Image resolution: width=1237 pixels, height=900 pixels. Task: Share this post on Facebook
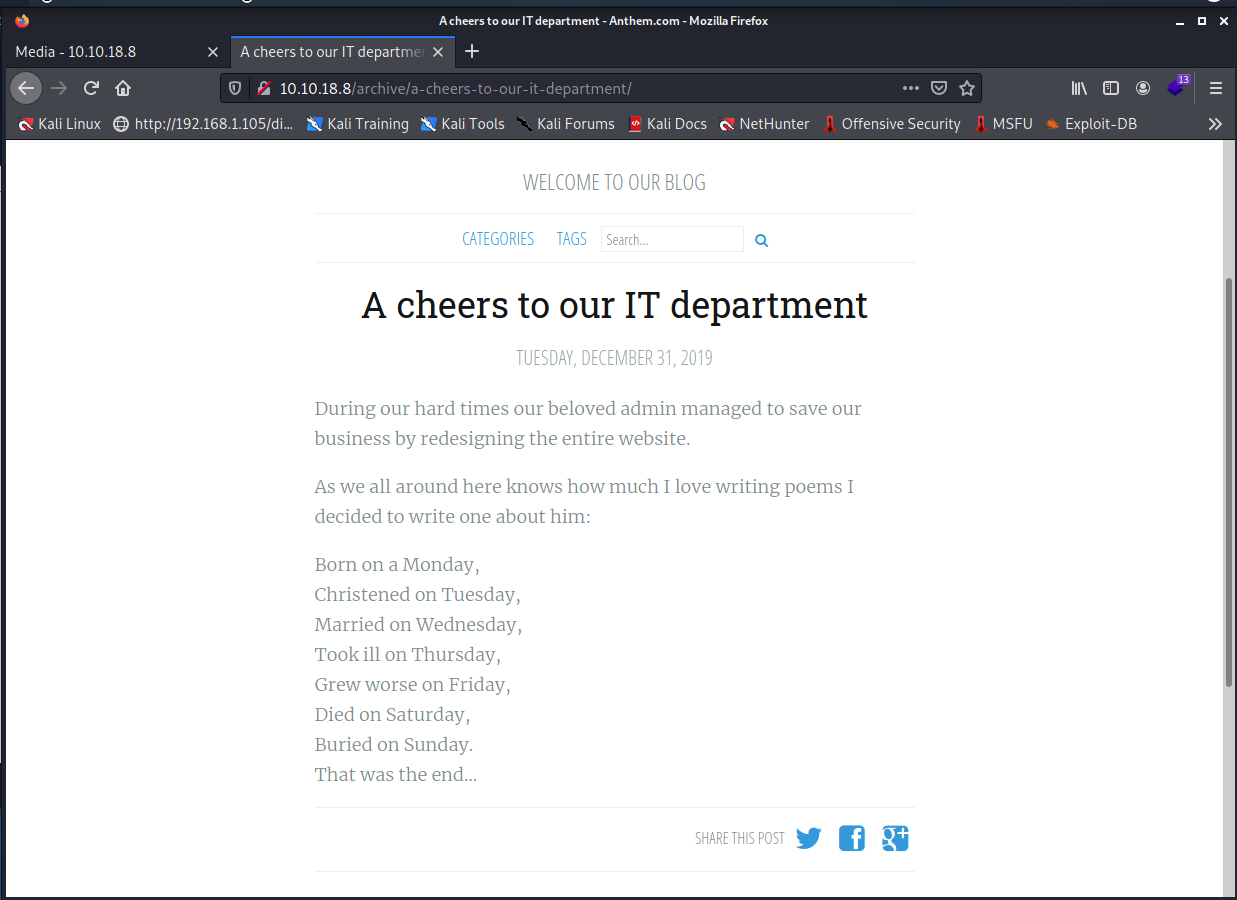851,838
